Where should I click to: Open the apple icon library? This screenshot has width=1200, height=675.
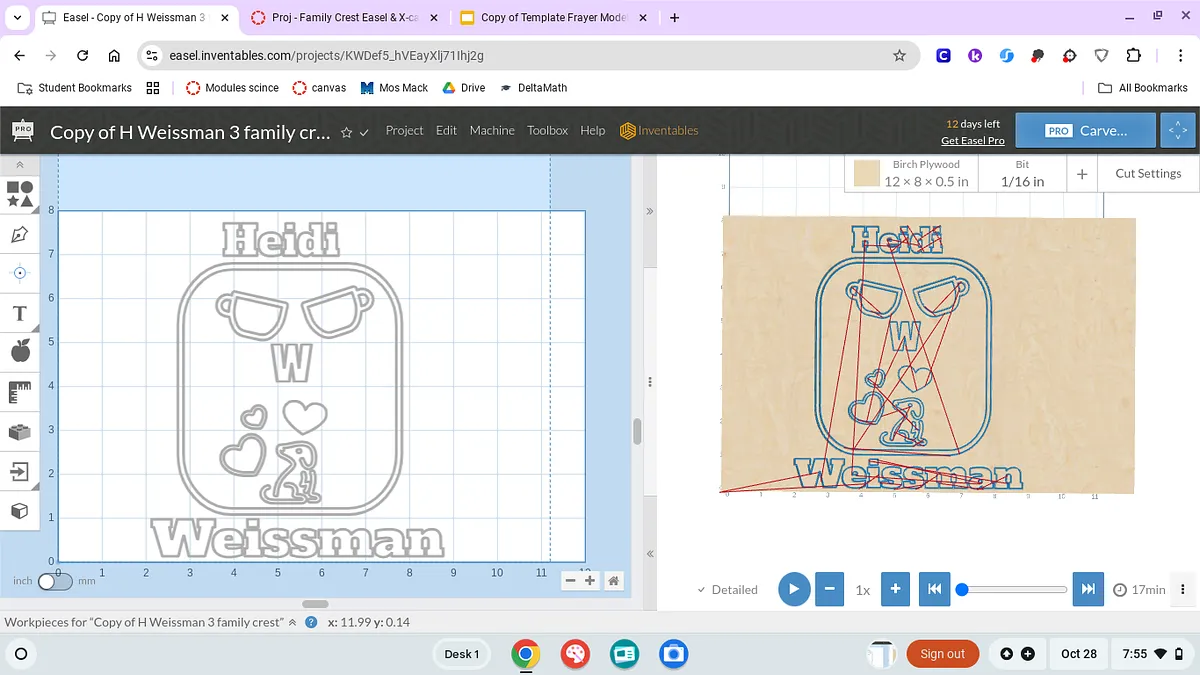click(19, 351)
